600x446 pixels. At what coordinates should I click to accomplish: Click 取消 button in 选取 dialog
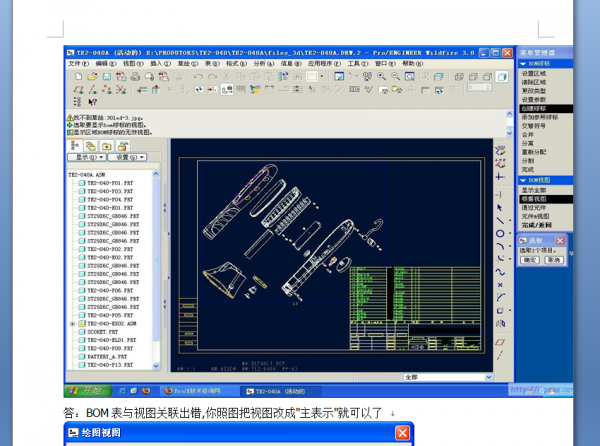[553, 260]
